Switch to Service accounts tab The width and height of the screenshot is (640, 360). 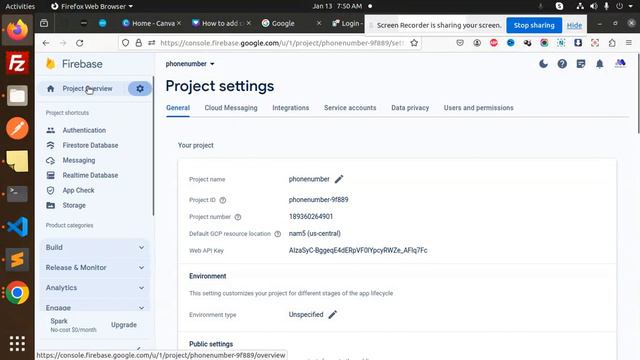coord(350,108)
